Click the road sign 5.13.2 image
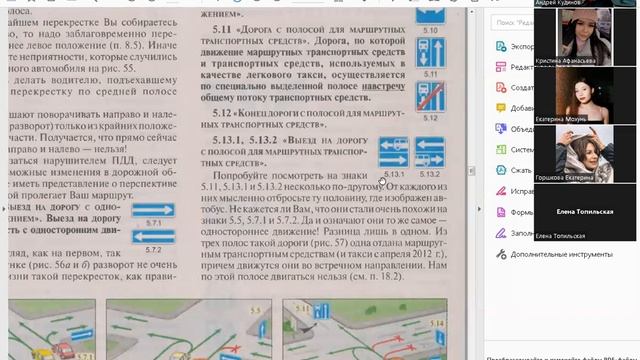 (430, 152)
